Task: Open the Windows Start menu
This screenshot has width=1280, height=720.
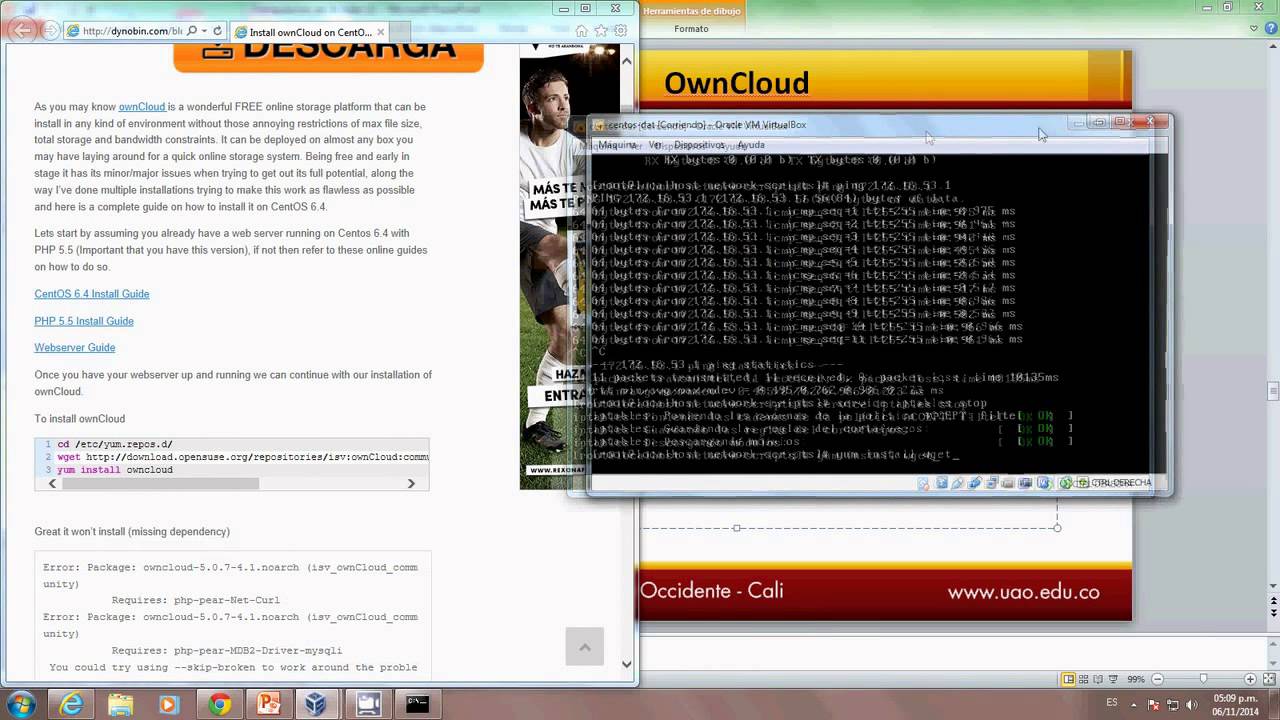Action: pyautogui.click(x=21, y=705)
